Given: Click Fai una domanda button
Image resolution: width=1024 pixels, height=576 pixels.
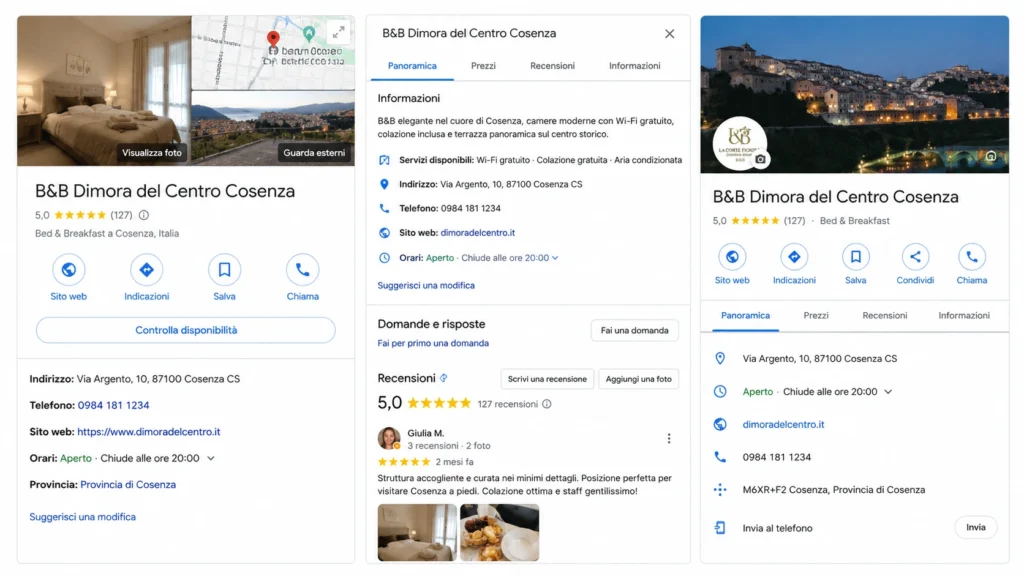Looking at the screenshot, I should coord(634,330).
